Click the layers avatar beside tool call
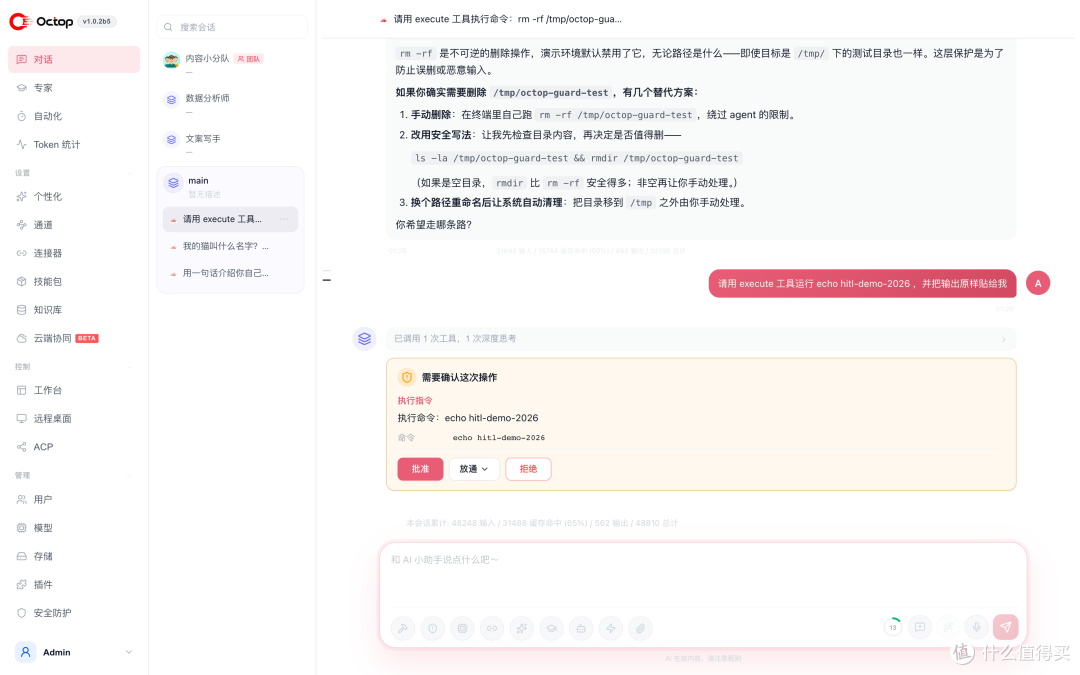 (x=364, y=338)
